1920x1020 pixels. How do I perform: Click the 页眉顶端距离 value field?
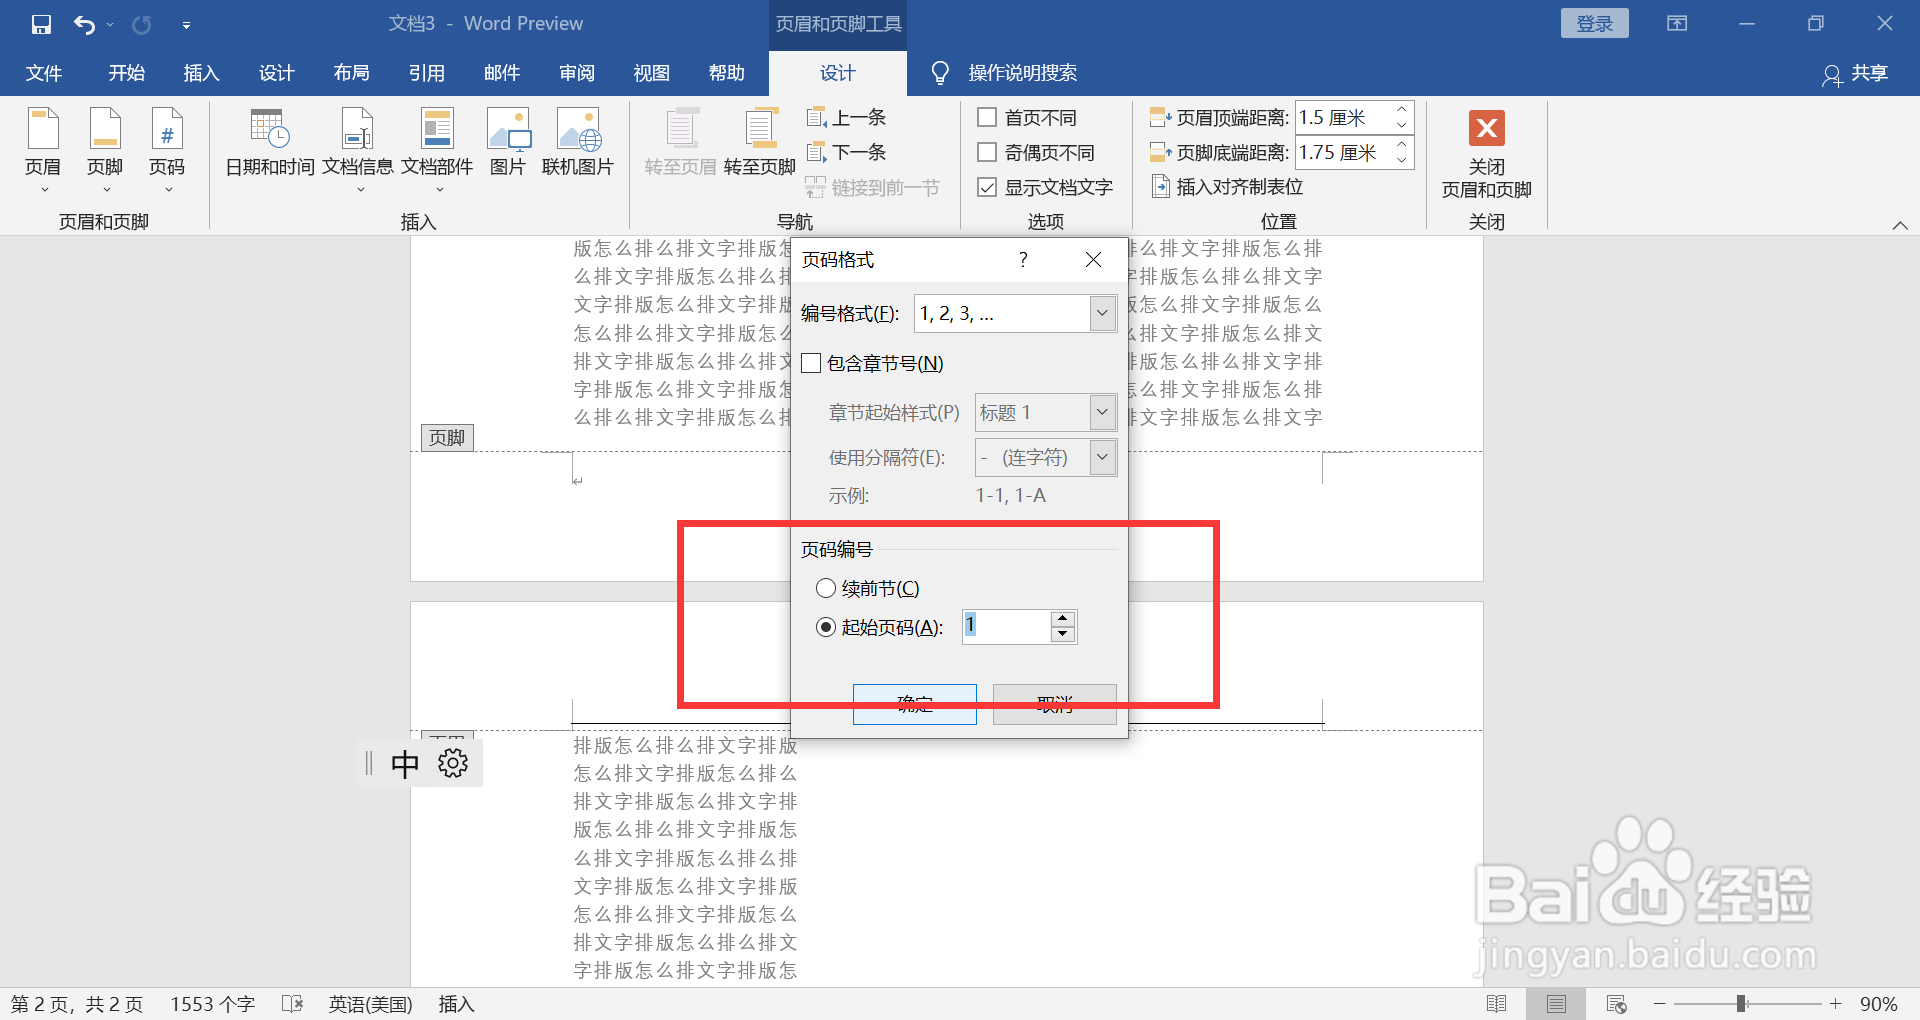pos(1343,118)
